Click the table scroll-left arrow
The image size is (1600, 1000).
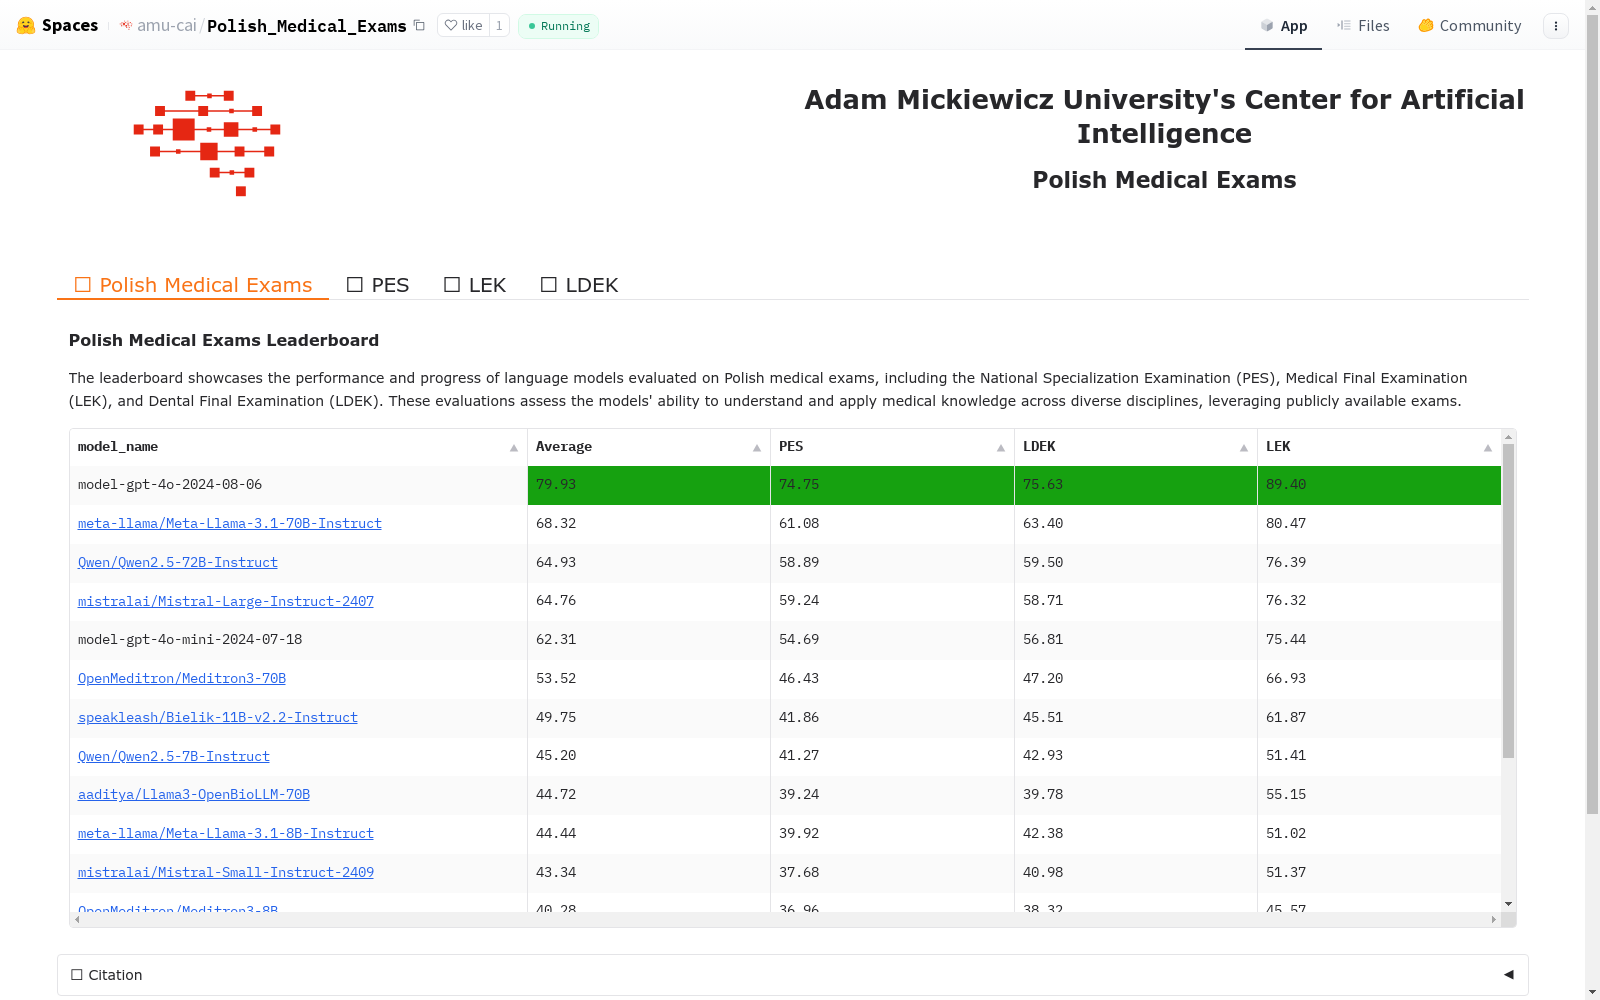pos(77,919)
